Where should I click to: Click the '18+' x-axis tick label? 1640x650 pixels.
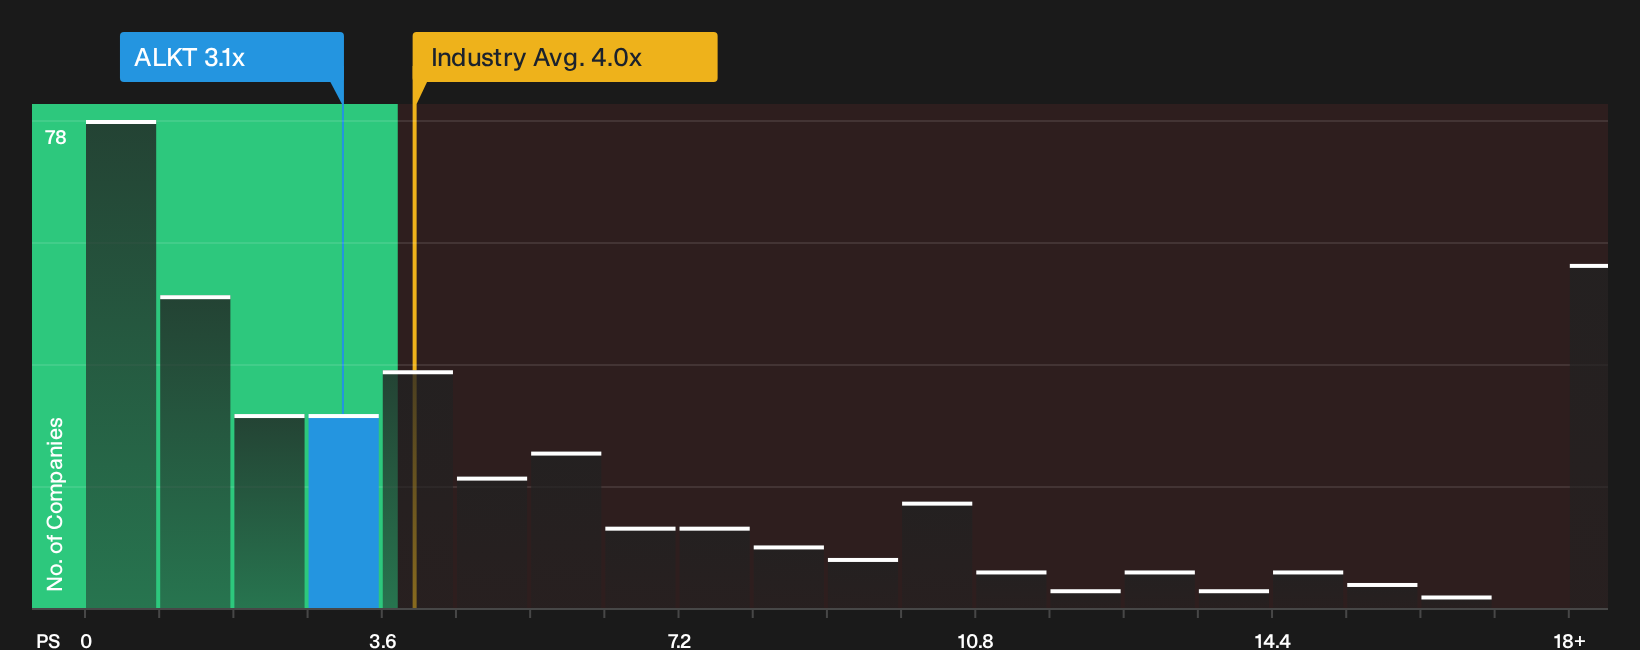click(x=1569, y=641)
